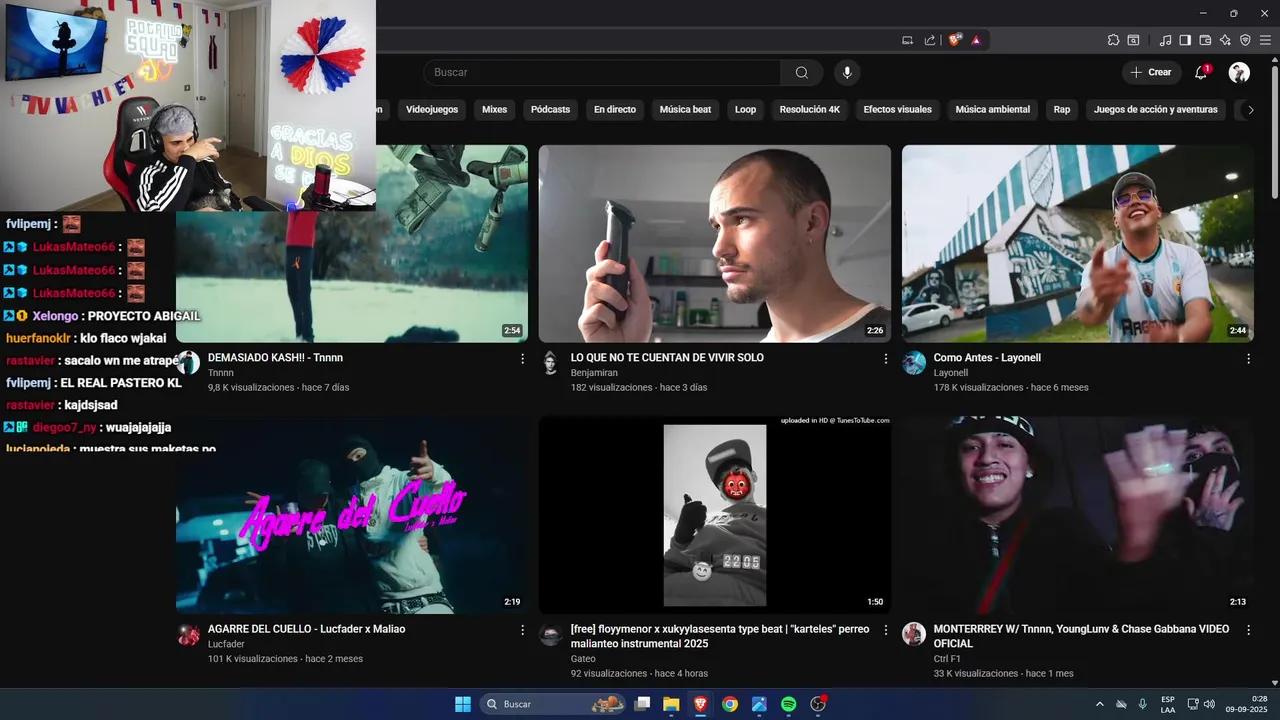1280x720 pixels.
Task: Click the tab search icon in the toolbar
Action: 1133,40
